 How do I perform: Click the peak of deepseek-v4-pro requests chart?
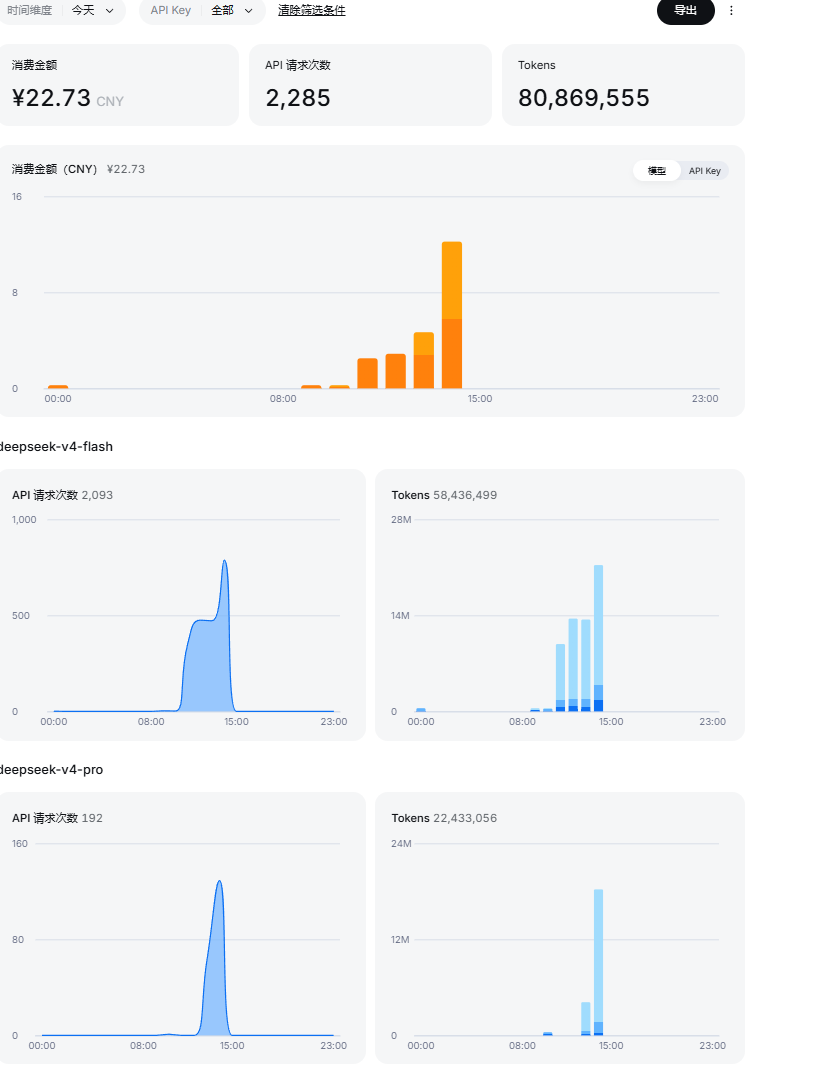pos(219,882)
